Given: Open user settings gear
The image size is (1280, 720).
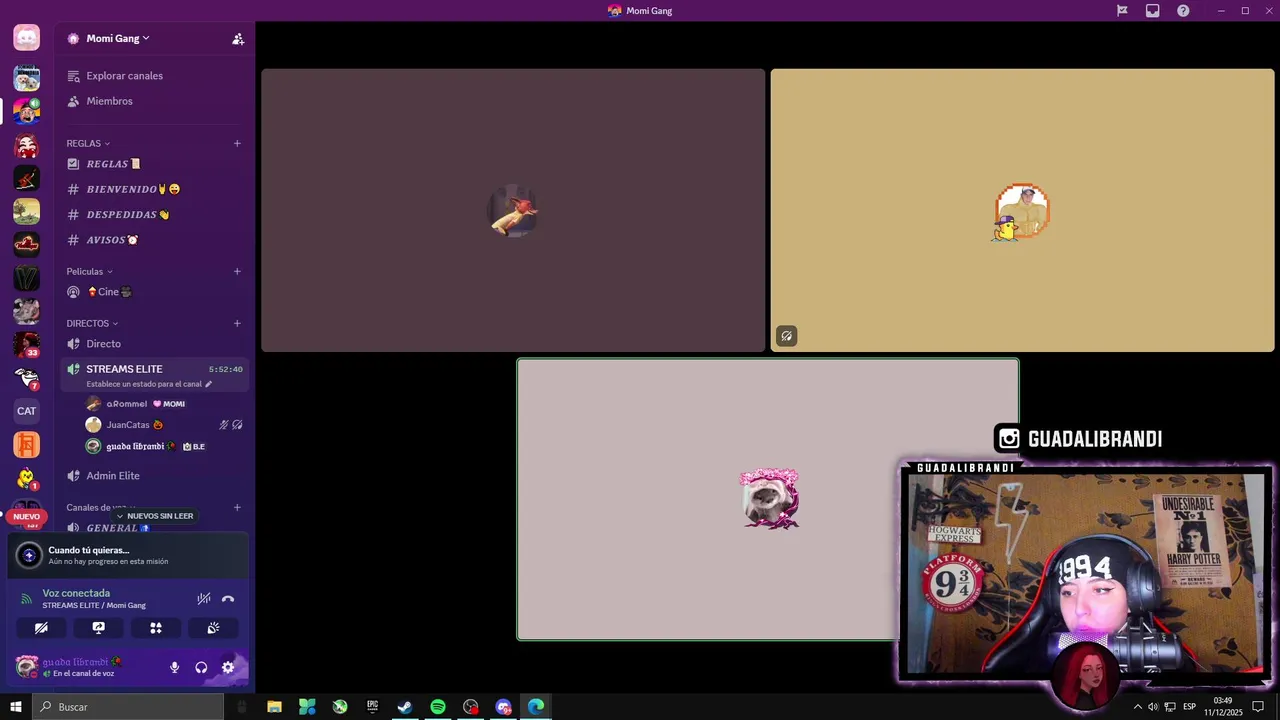Looking at the screenshot, I should tap(228, 667).
